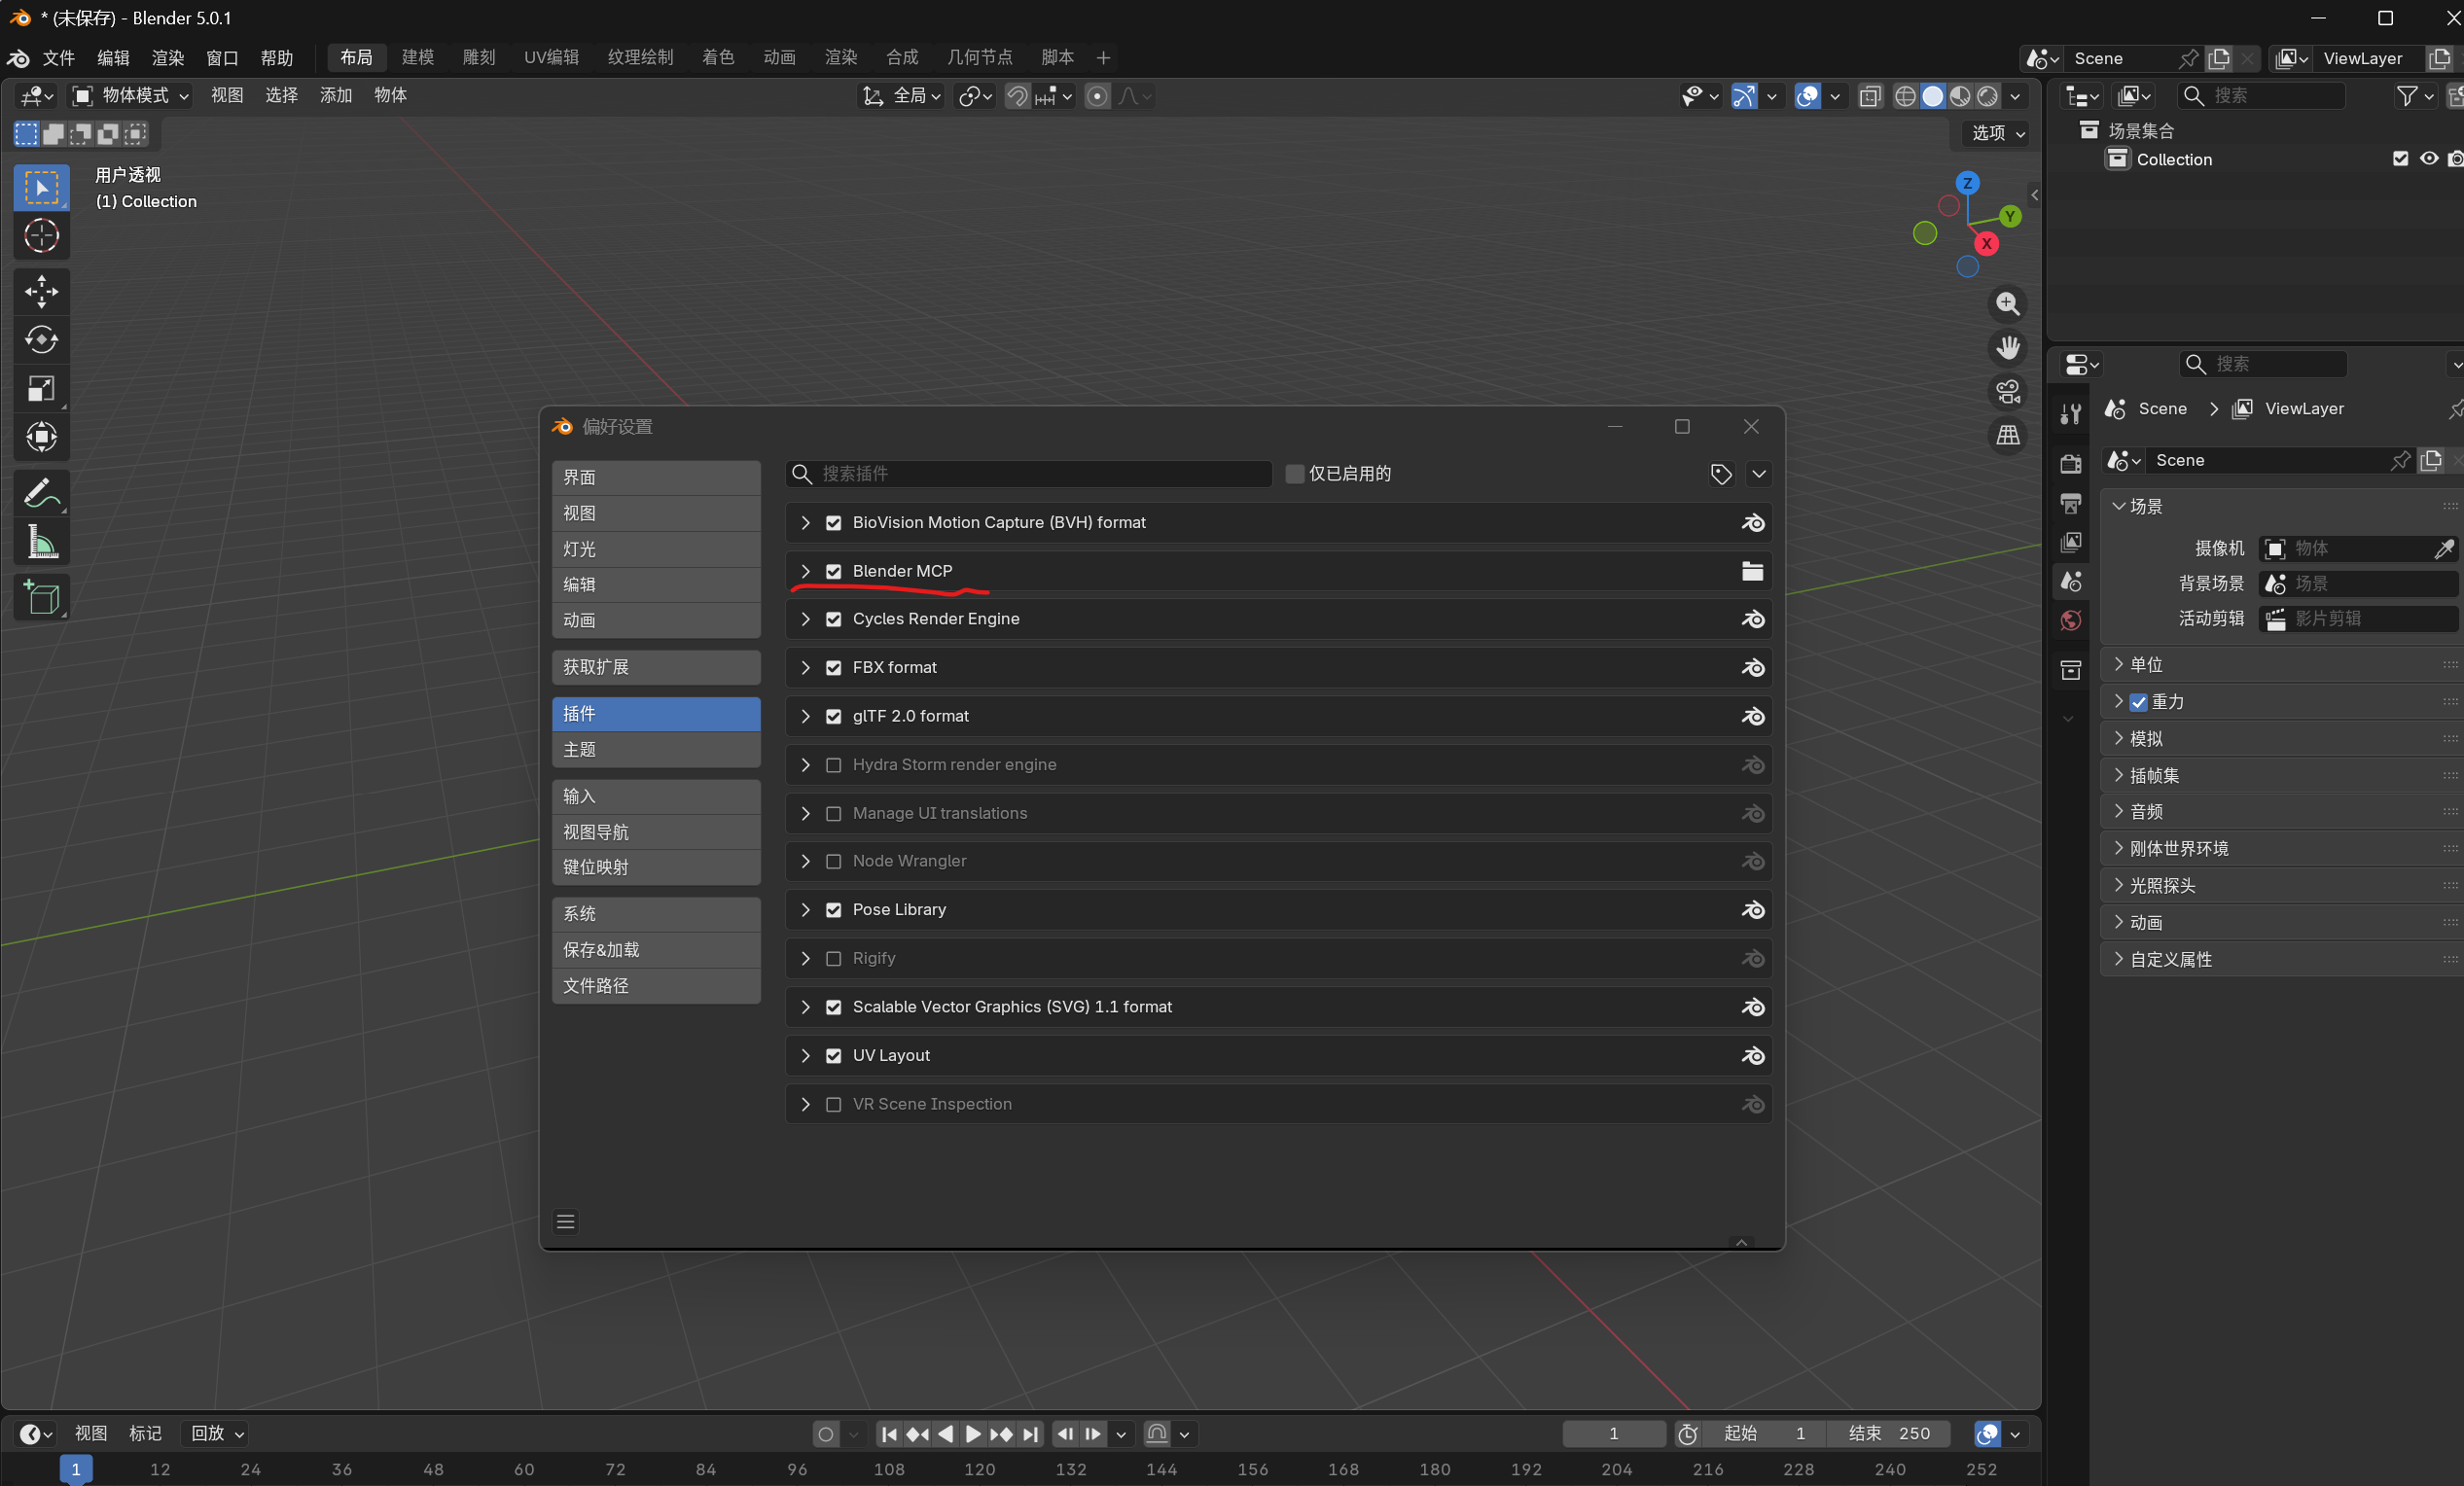Open the 保存&加载 preferences section
The height and width of the screenshot is (1486, 2464).
tap(656, 950)
